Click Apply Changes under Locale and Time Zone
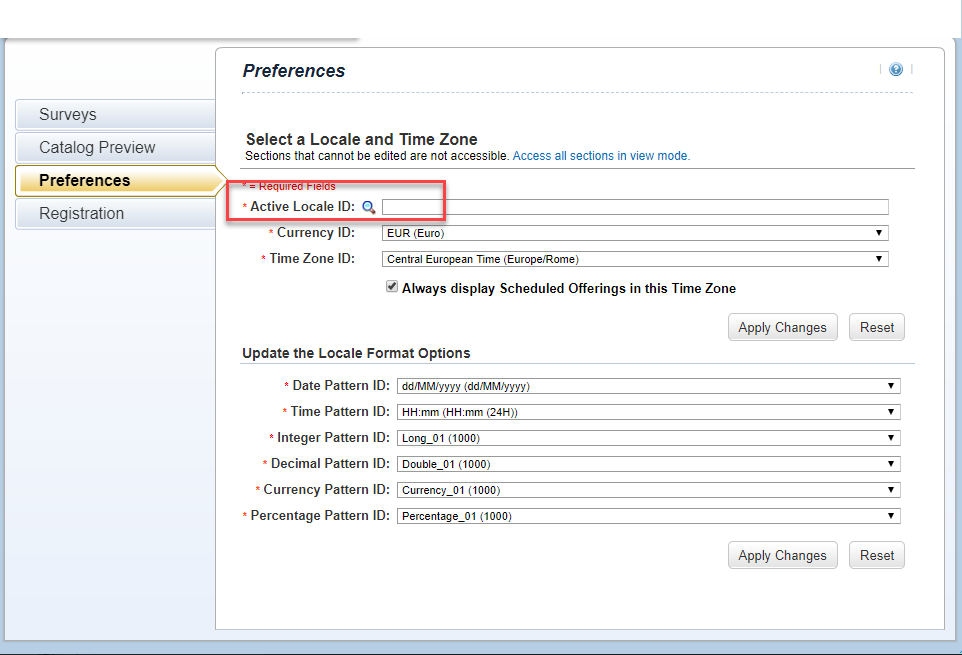962x655 pixels. click(782, 328)
